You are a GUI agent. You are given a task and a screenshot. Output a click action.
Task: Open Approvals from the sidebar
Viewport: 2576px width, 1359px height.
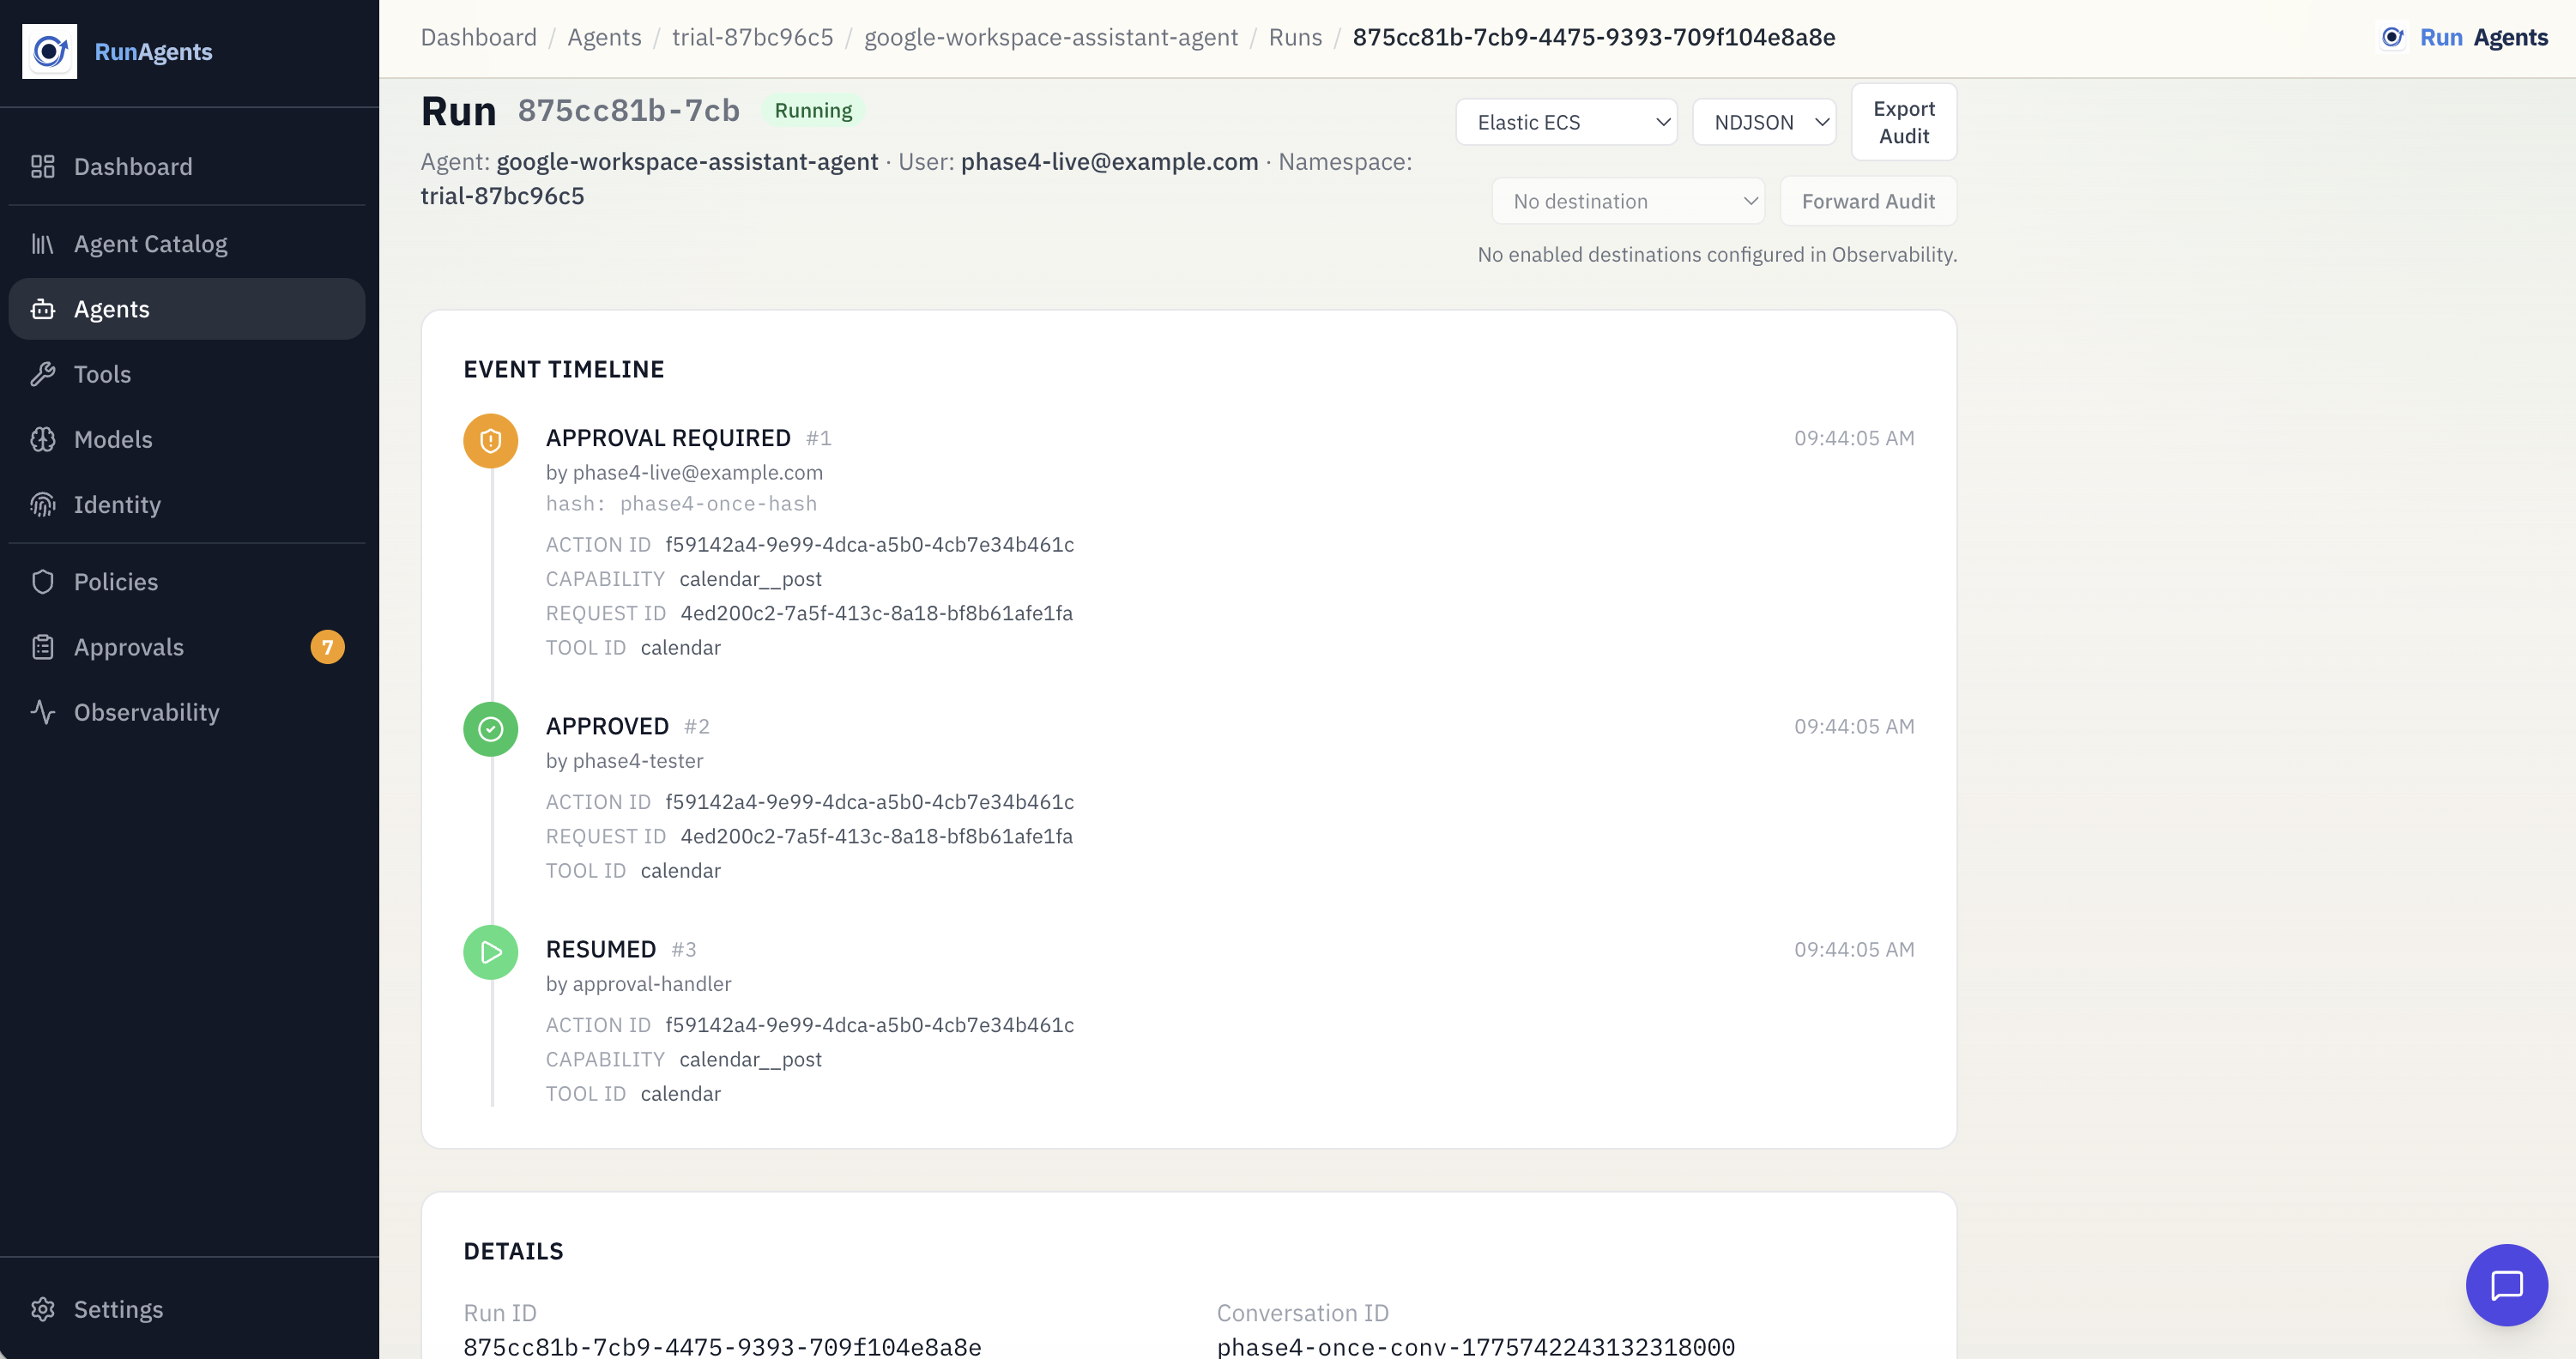tap(129, 647)
